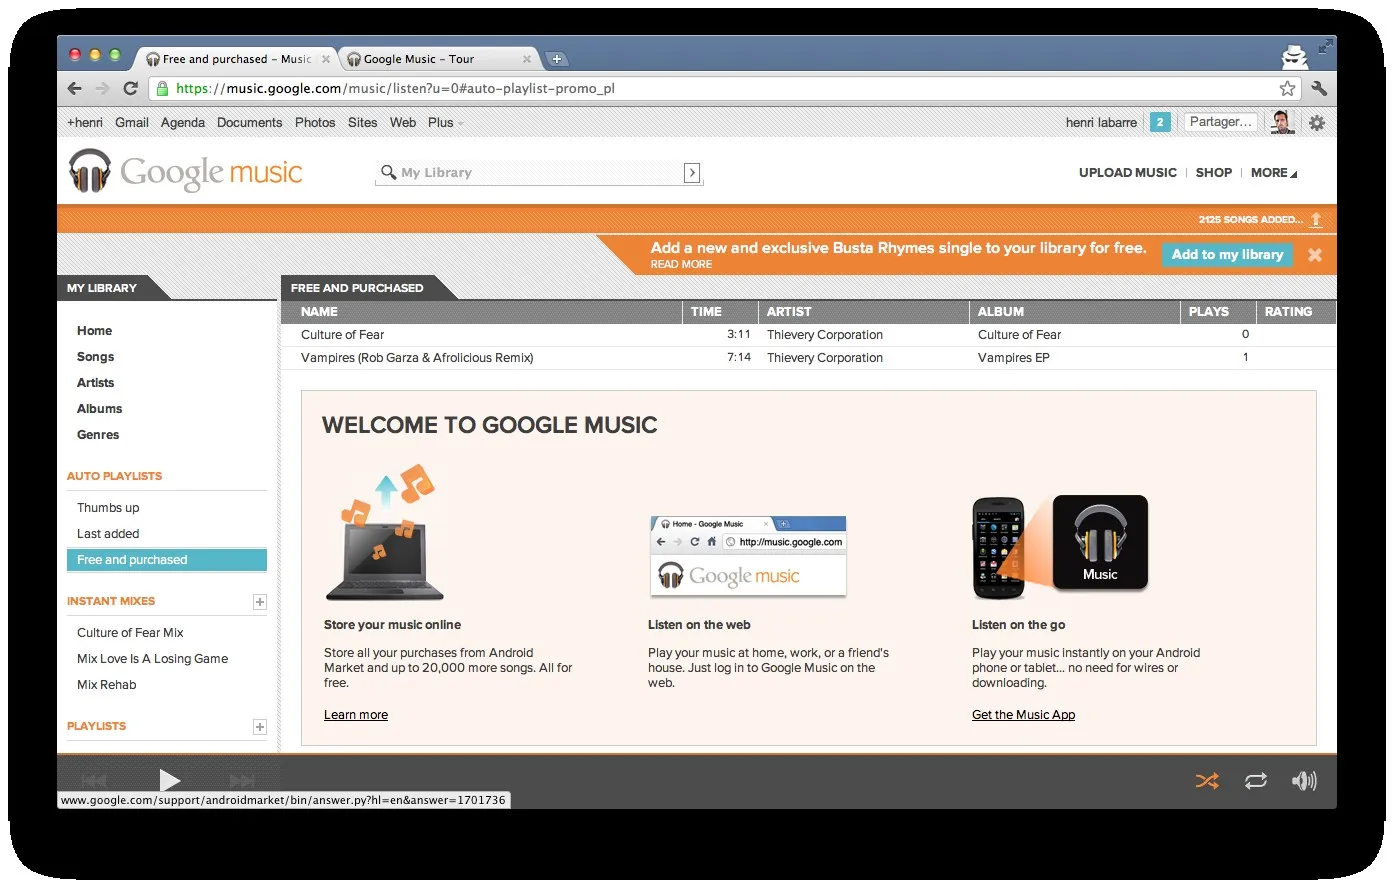Open the profile photo avatar
The image size is (1394, 888).
pos(1282,122)
